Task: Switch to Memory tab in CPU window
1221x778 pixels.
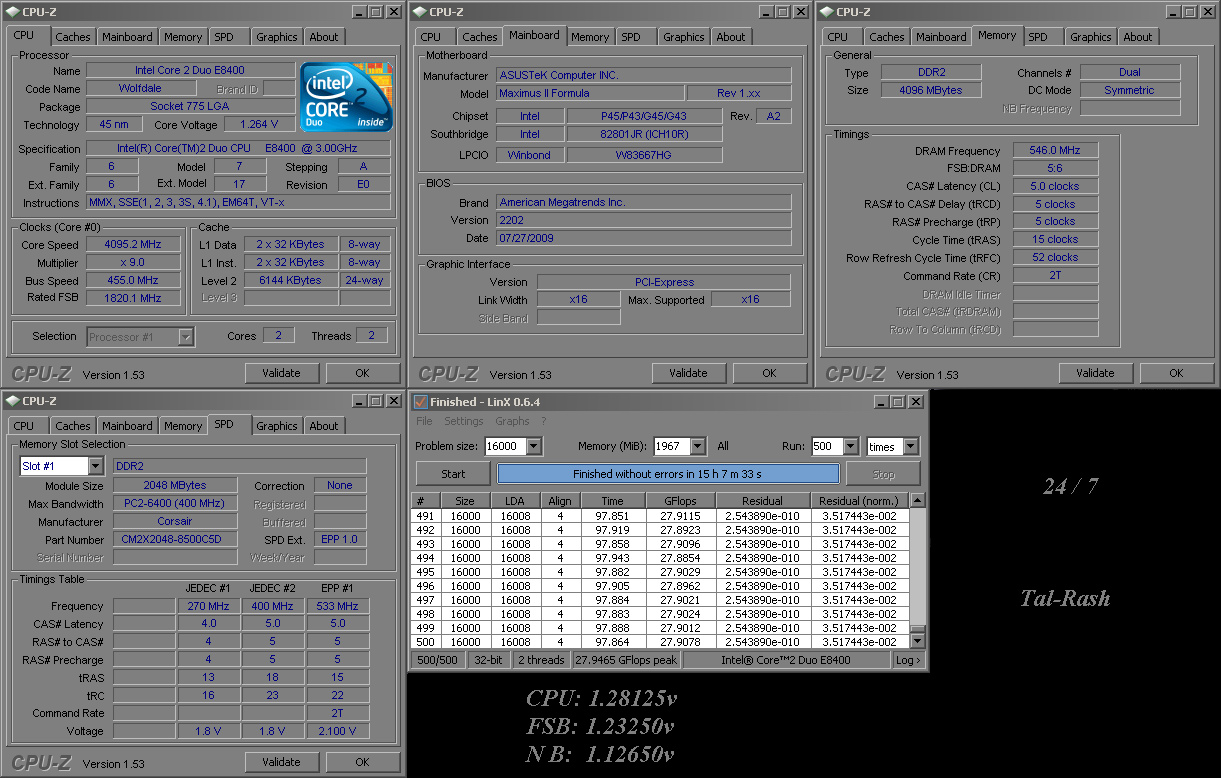Action: (x=183, y=37)
